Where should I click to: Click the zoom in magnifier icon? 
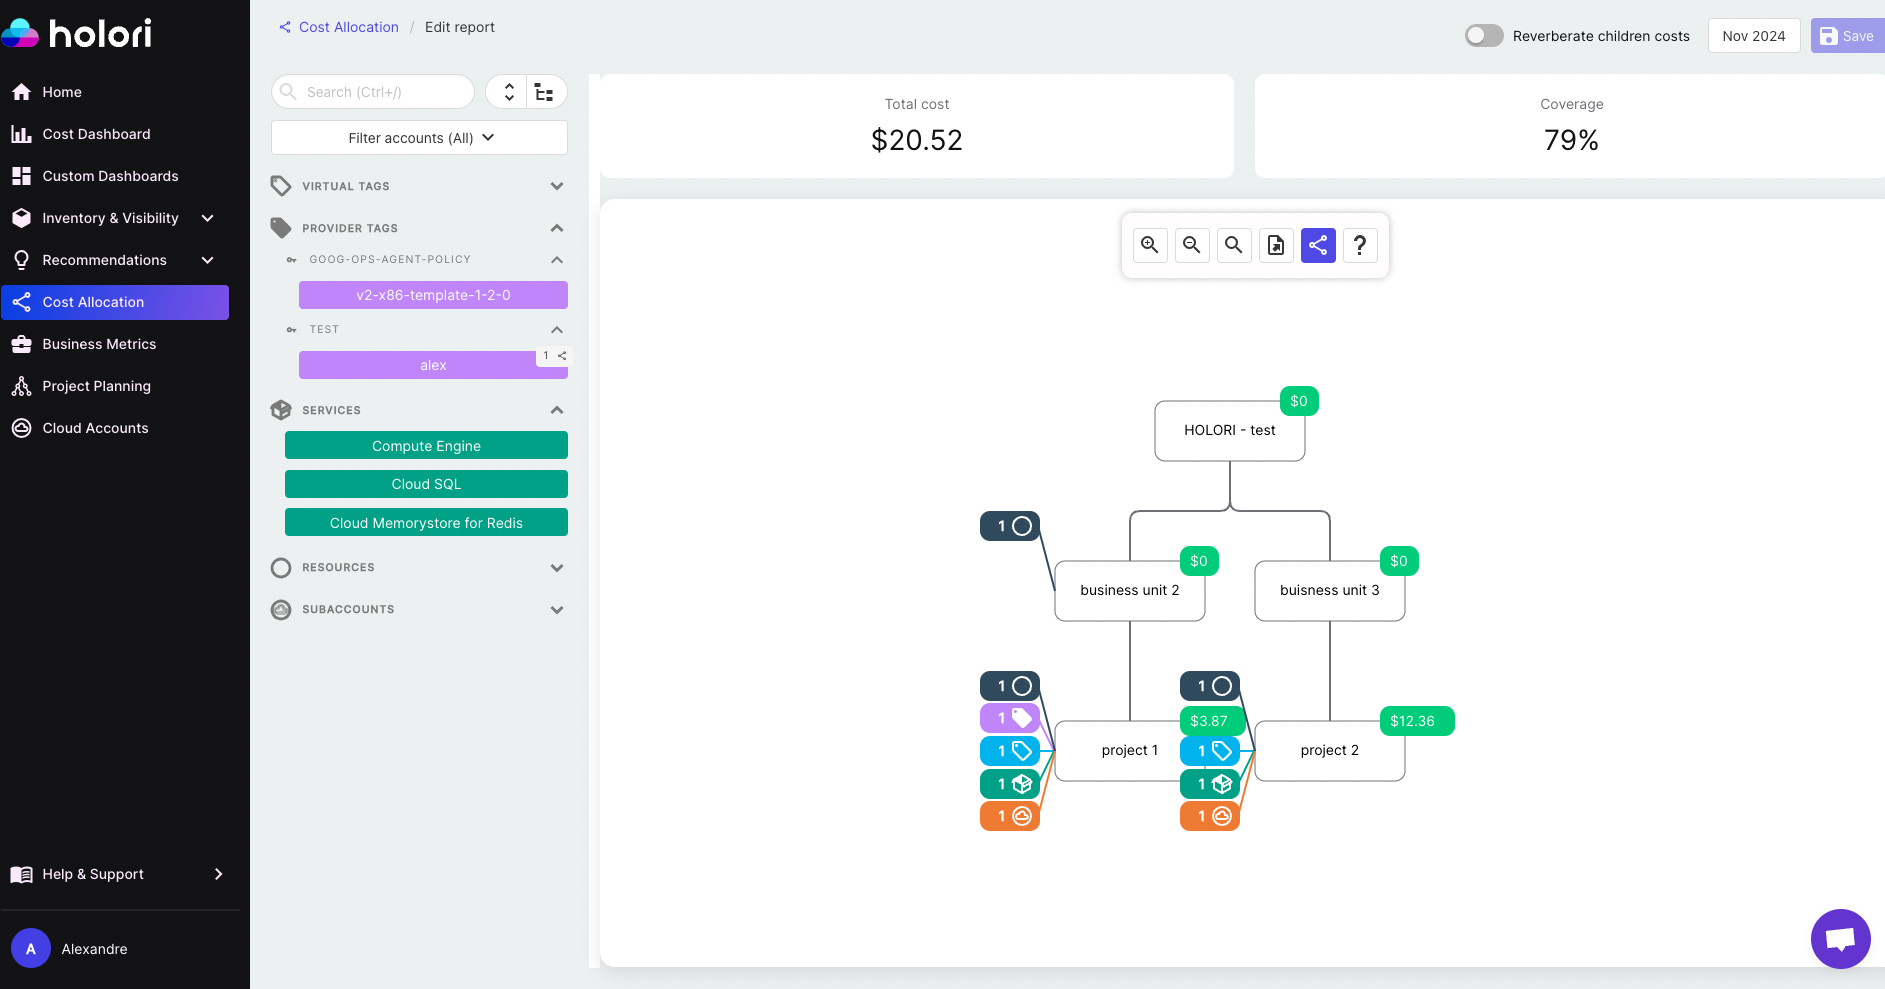tap(1150, 245)
